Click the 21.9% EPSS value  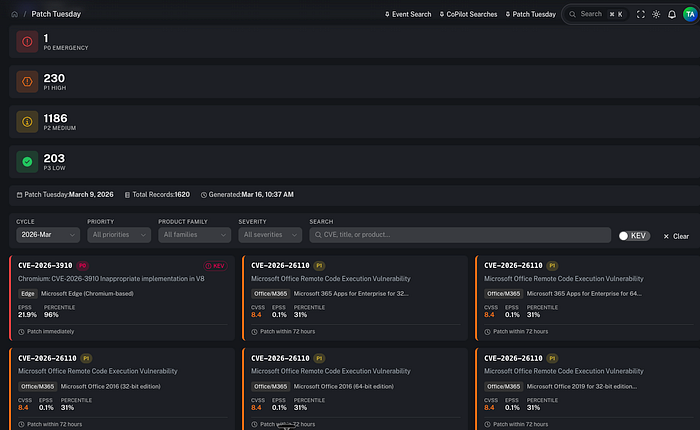(27, 315)
